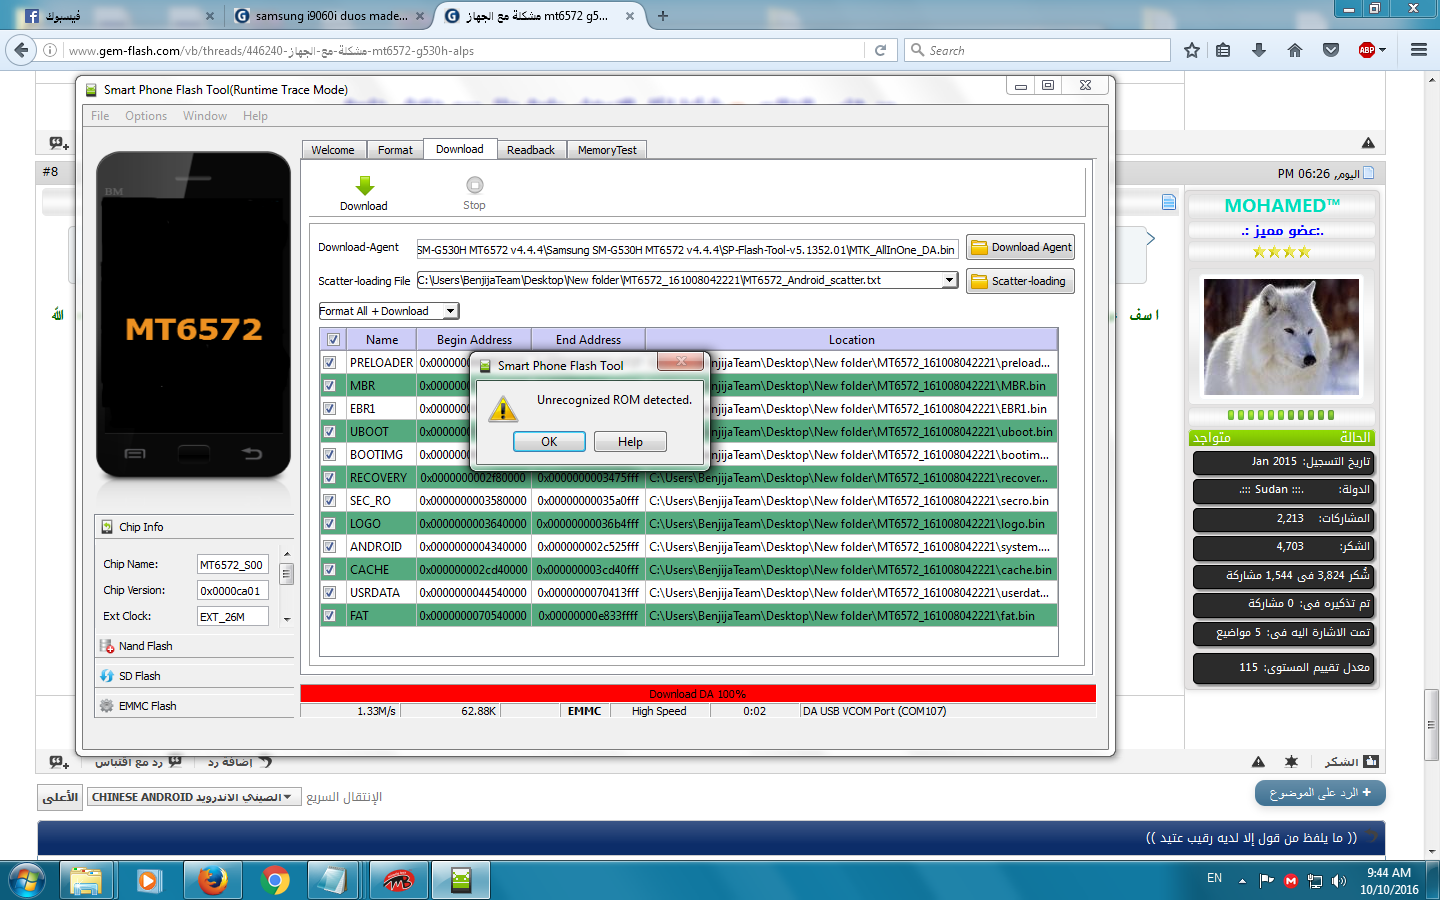The width and height of the screenshot is (1440, 900).
Task: Open a new browser tab with plus
Action: tap(663, 16)
